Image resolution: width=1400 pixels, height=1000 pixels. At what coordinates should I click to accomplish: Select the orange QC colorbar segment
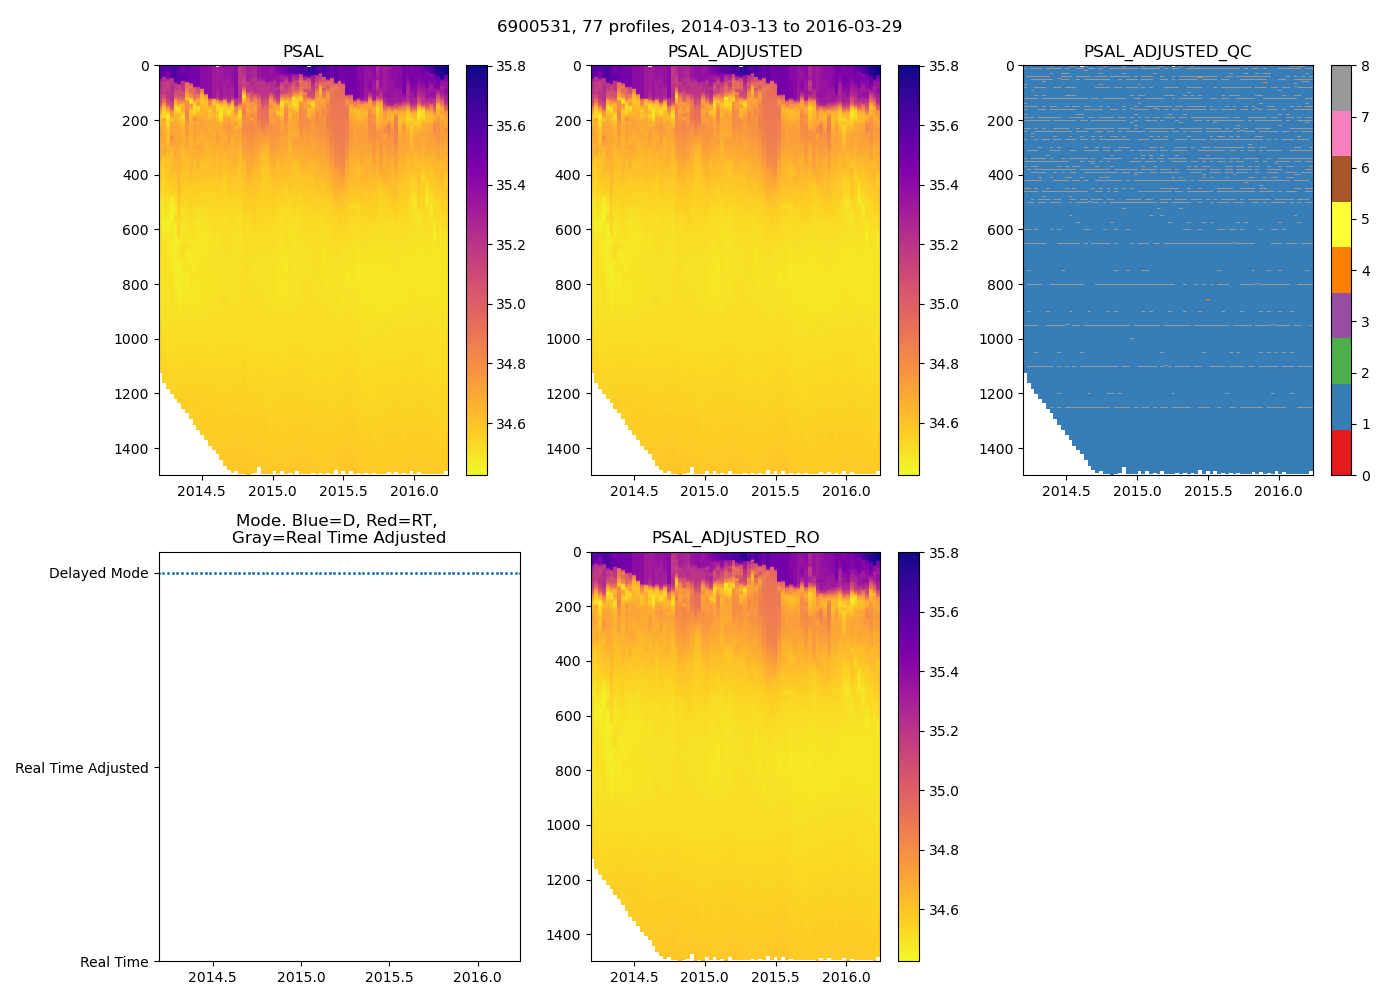[1341, 270]
